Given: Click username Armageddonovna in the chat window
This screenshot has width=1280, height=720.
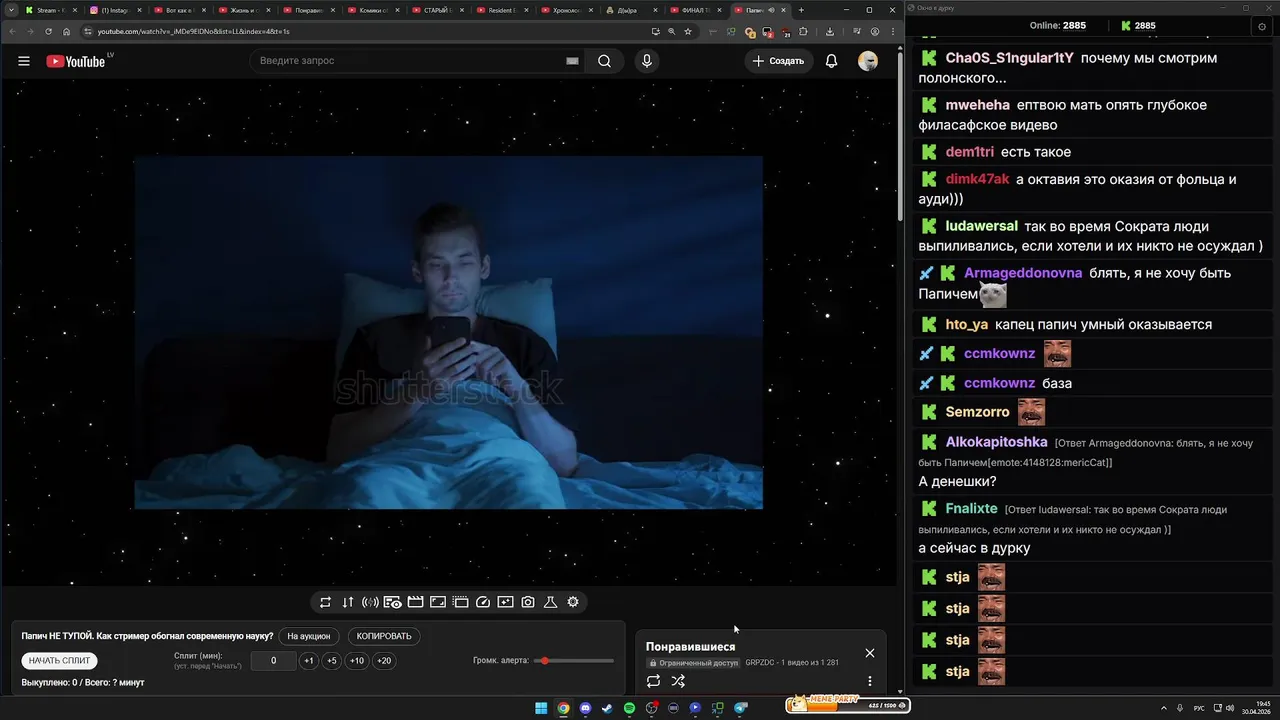Looking at the screenshot, I should click(x=1023, y=273).
